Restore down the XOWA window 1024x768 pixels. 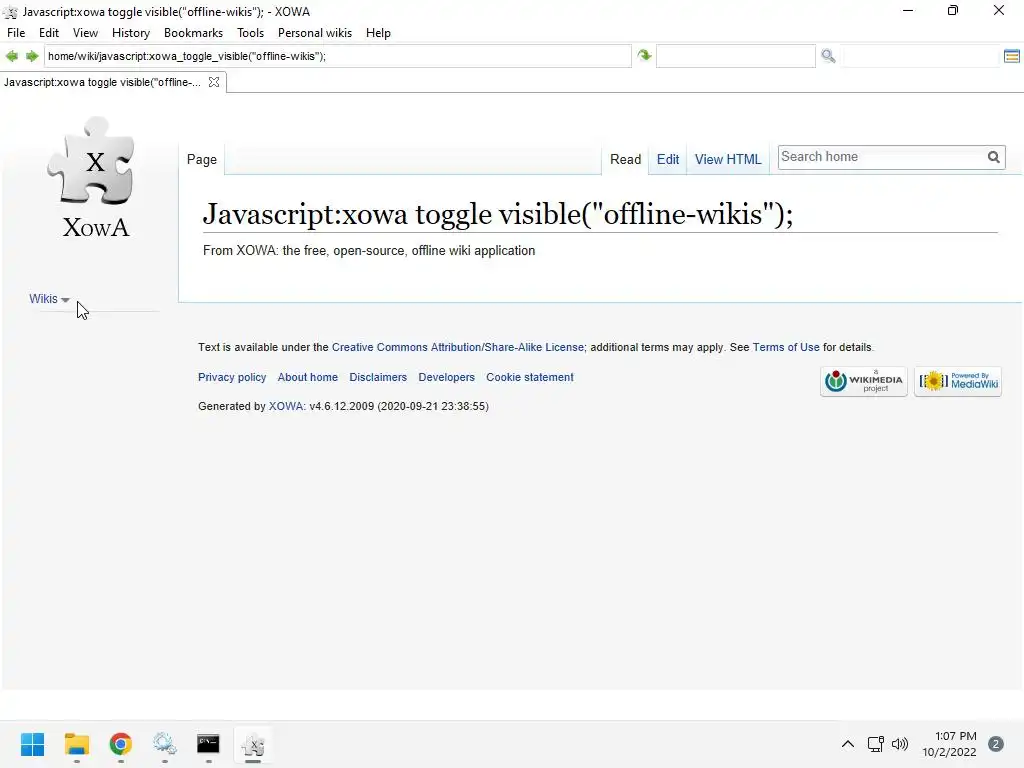coord(953,10)
